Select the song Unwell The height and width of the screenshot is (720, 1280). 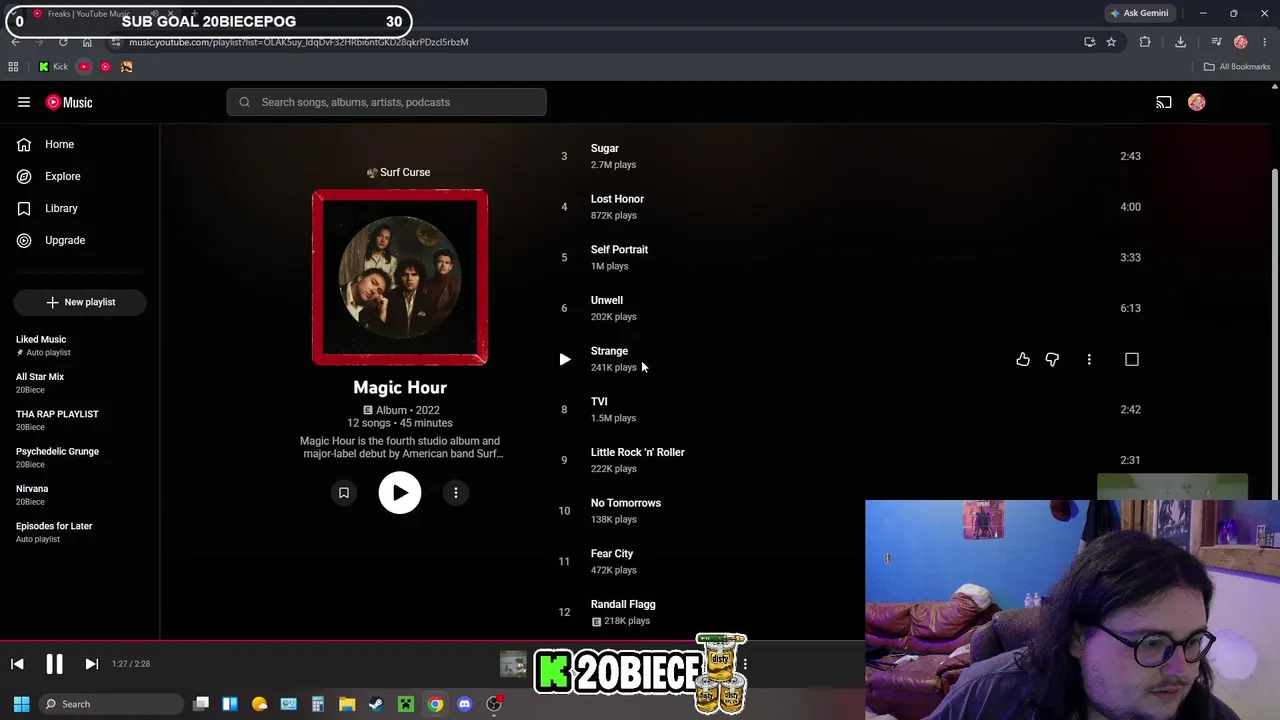[607, 300]
